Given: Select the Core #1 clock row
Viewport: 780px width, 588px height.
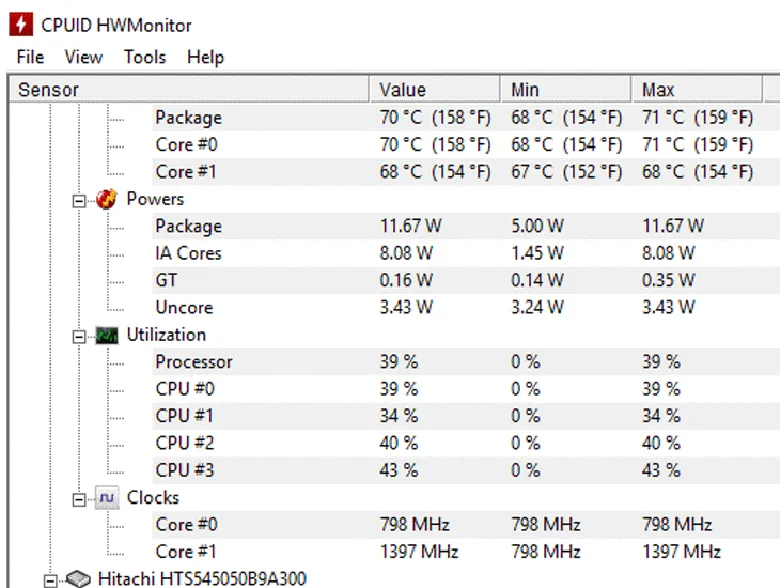Looking at the screenshot, I should pos(186,551).
